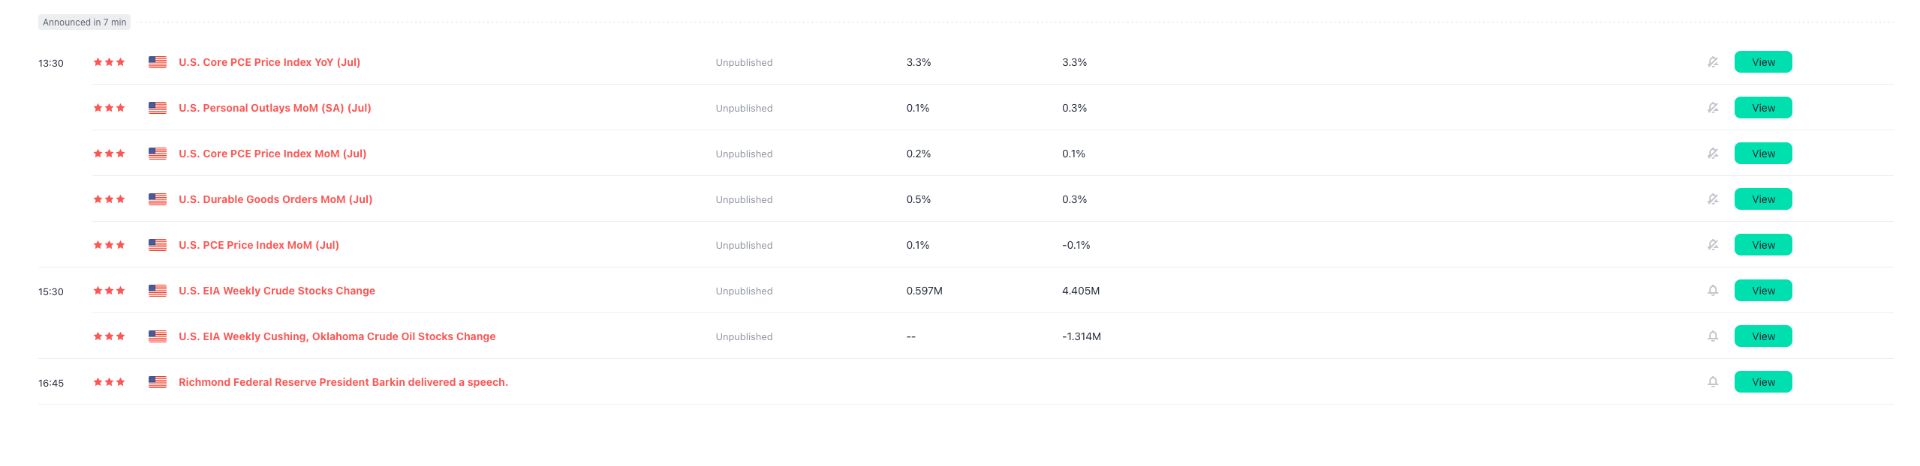Click US flag icon beside Core PCE YoY

(157, 62)
